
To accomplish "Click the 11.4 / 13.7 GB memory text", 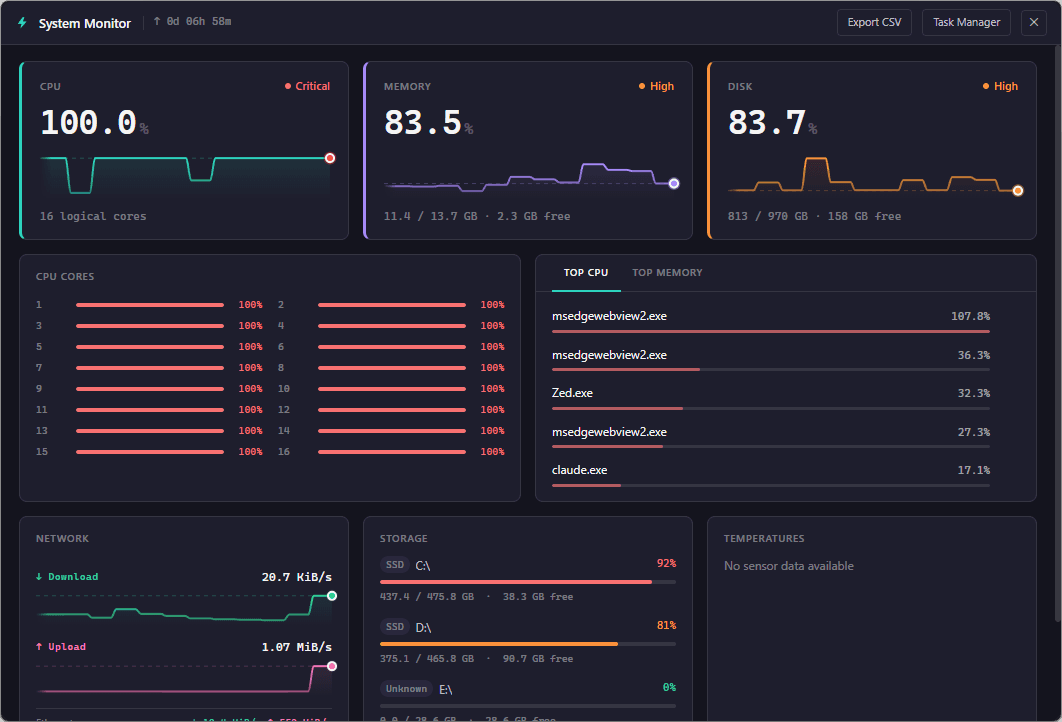I will (x=477, y=216).
